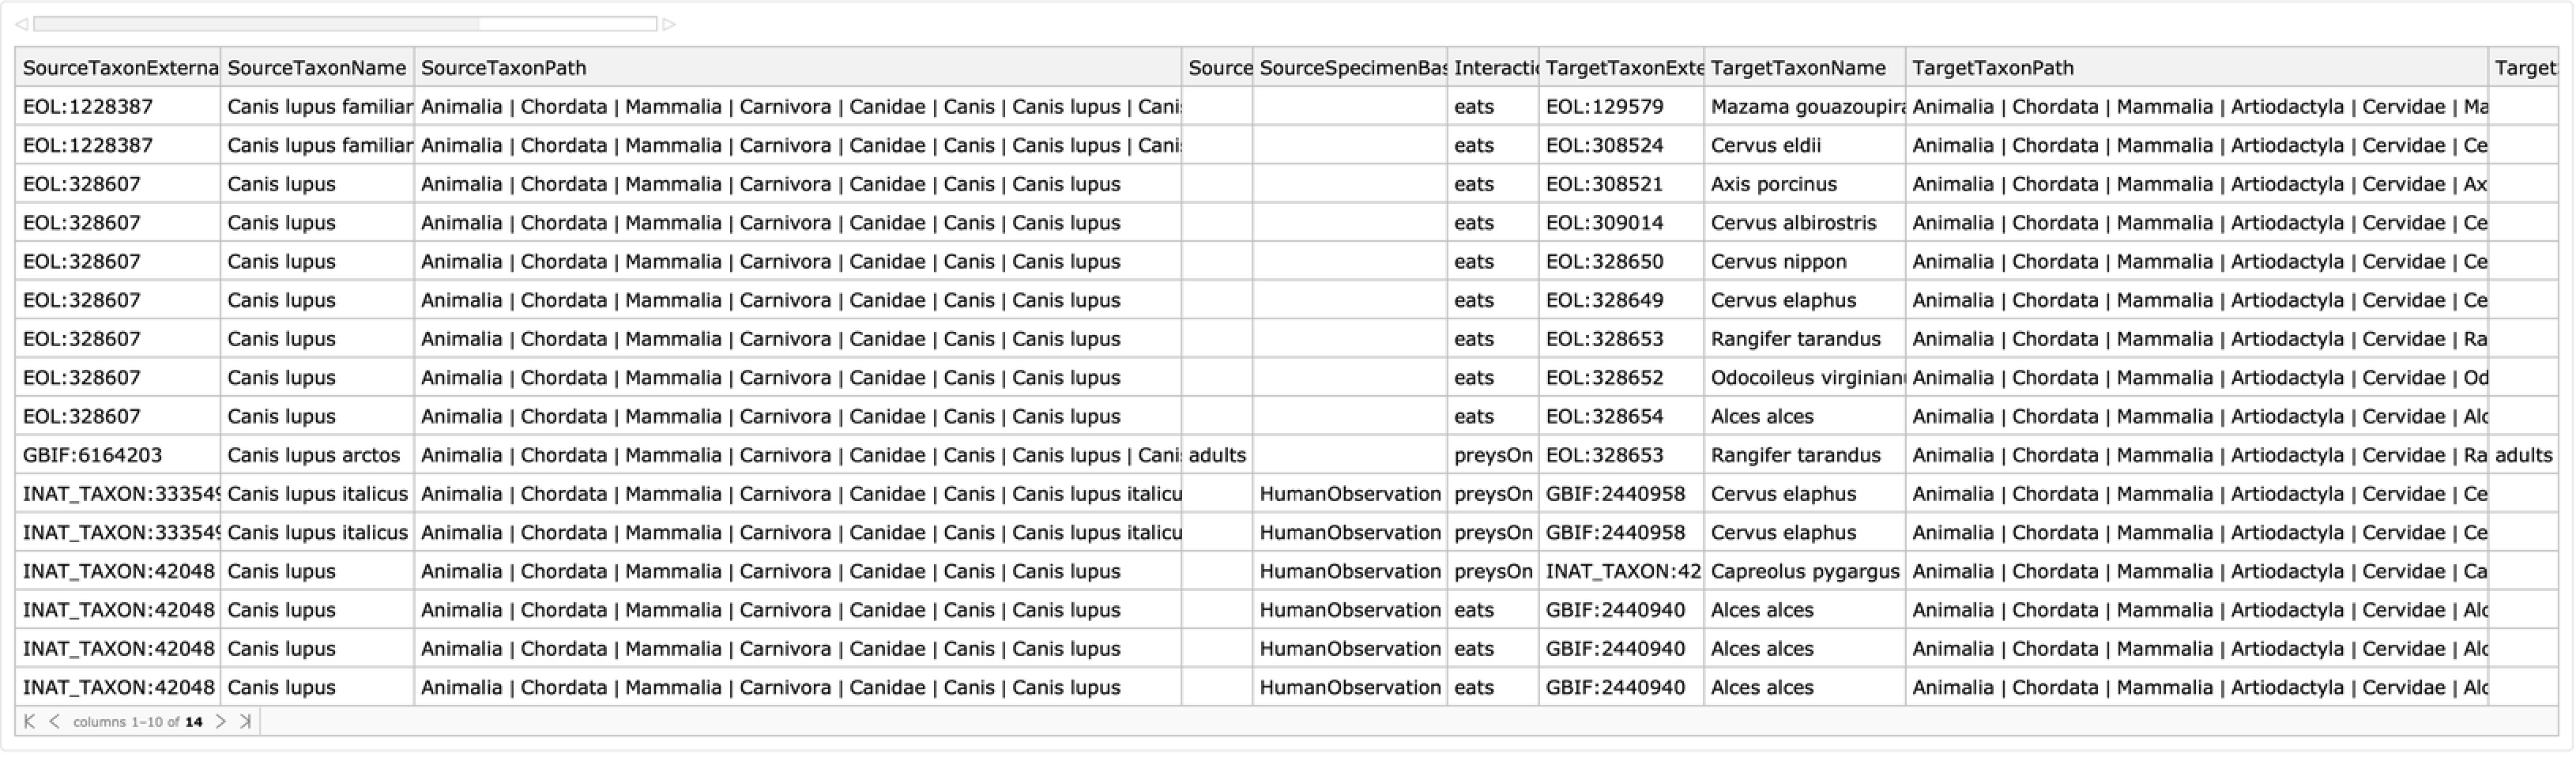Click the SourceTaxonPath column header
This screenshot has width=2576, height=776.
pyautogui.click(x=797, y=68)
